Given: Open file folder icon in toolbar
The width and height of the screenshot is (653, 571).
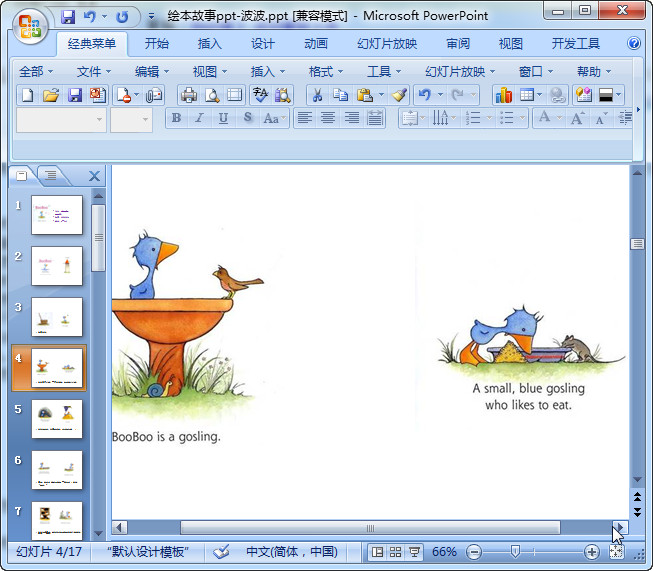Looking at the screenshot, I should click(51, 95).
